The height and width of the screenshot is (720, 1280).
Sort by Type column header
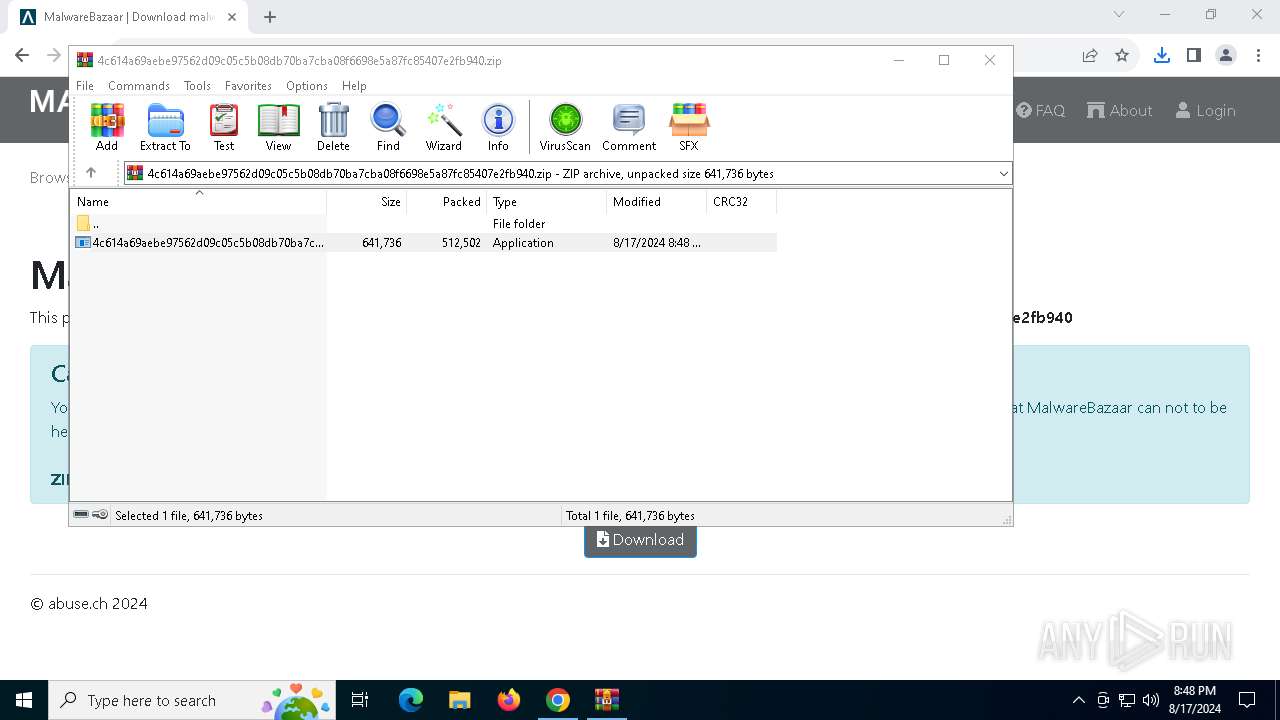tap(546, 201)
